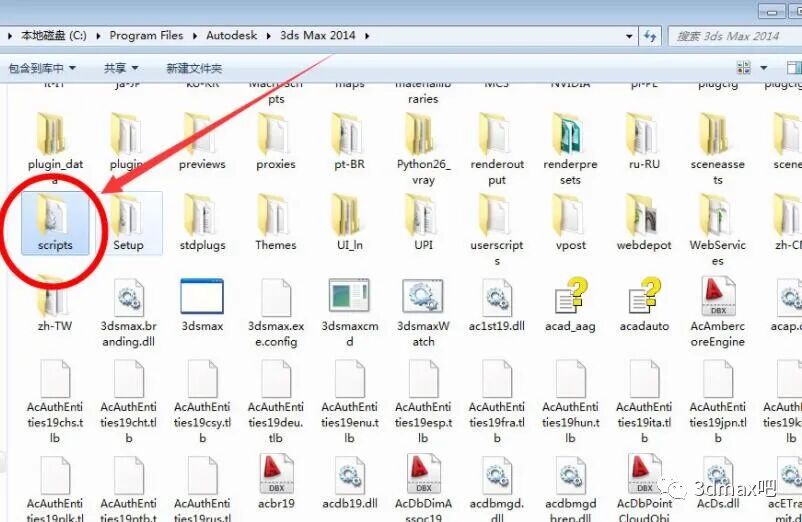Select the sceneassets folder
802x522 pixels.
pyautogui.click(x=718, y=149)
